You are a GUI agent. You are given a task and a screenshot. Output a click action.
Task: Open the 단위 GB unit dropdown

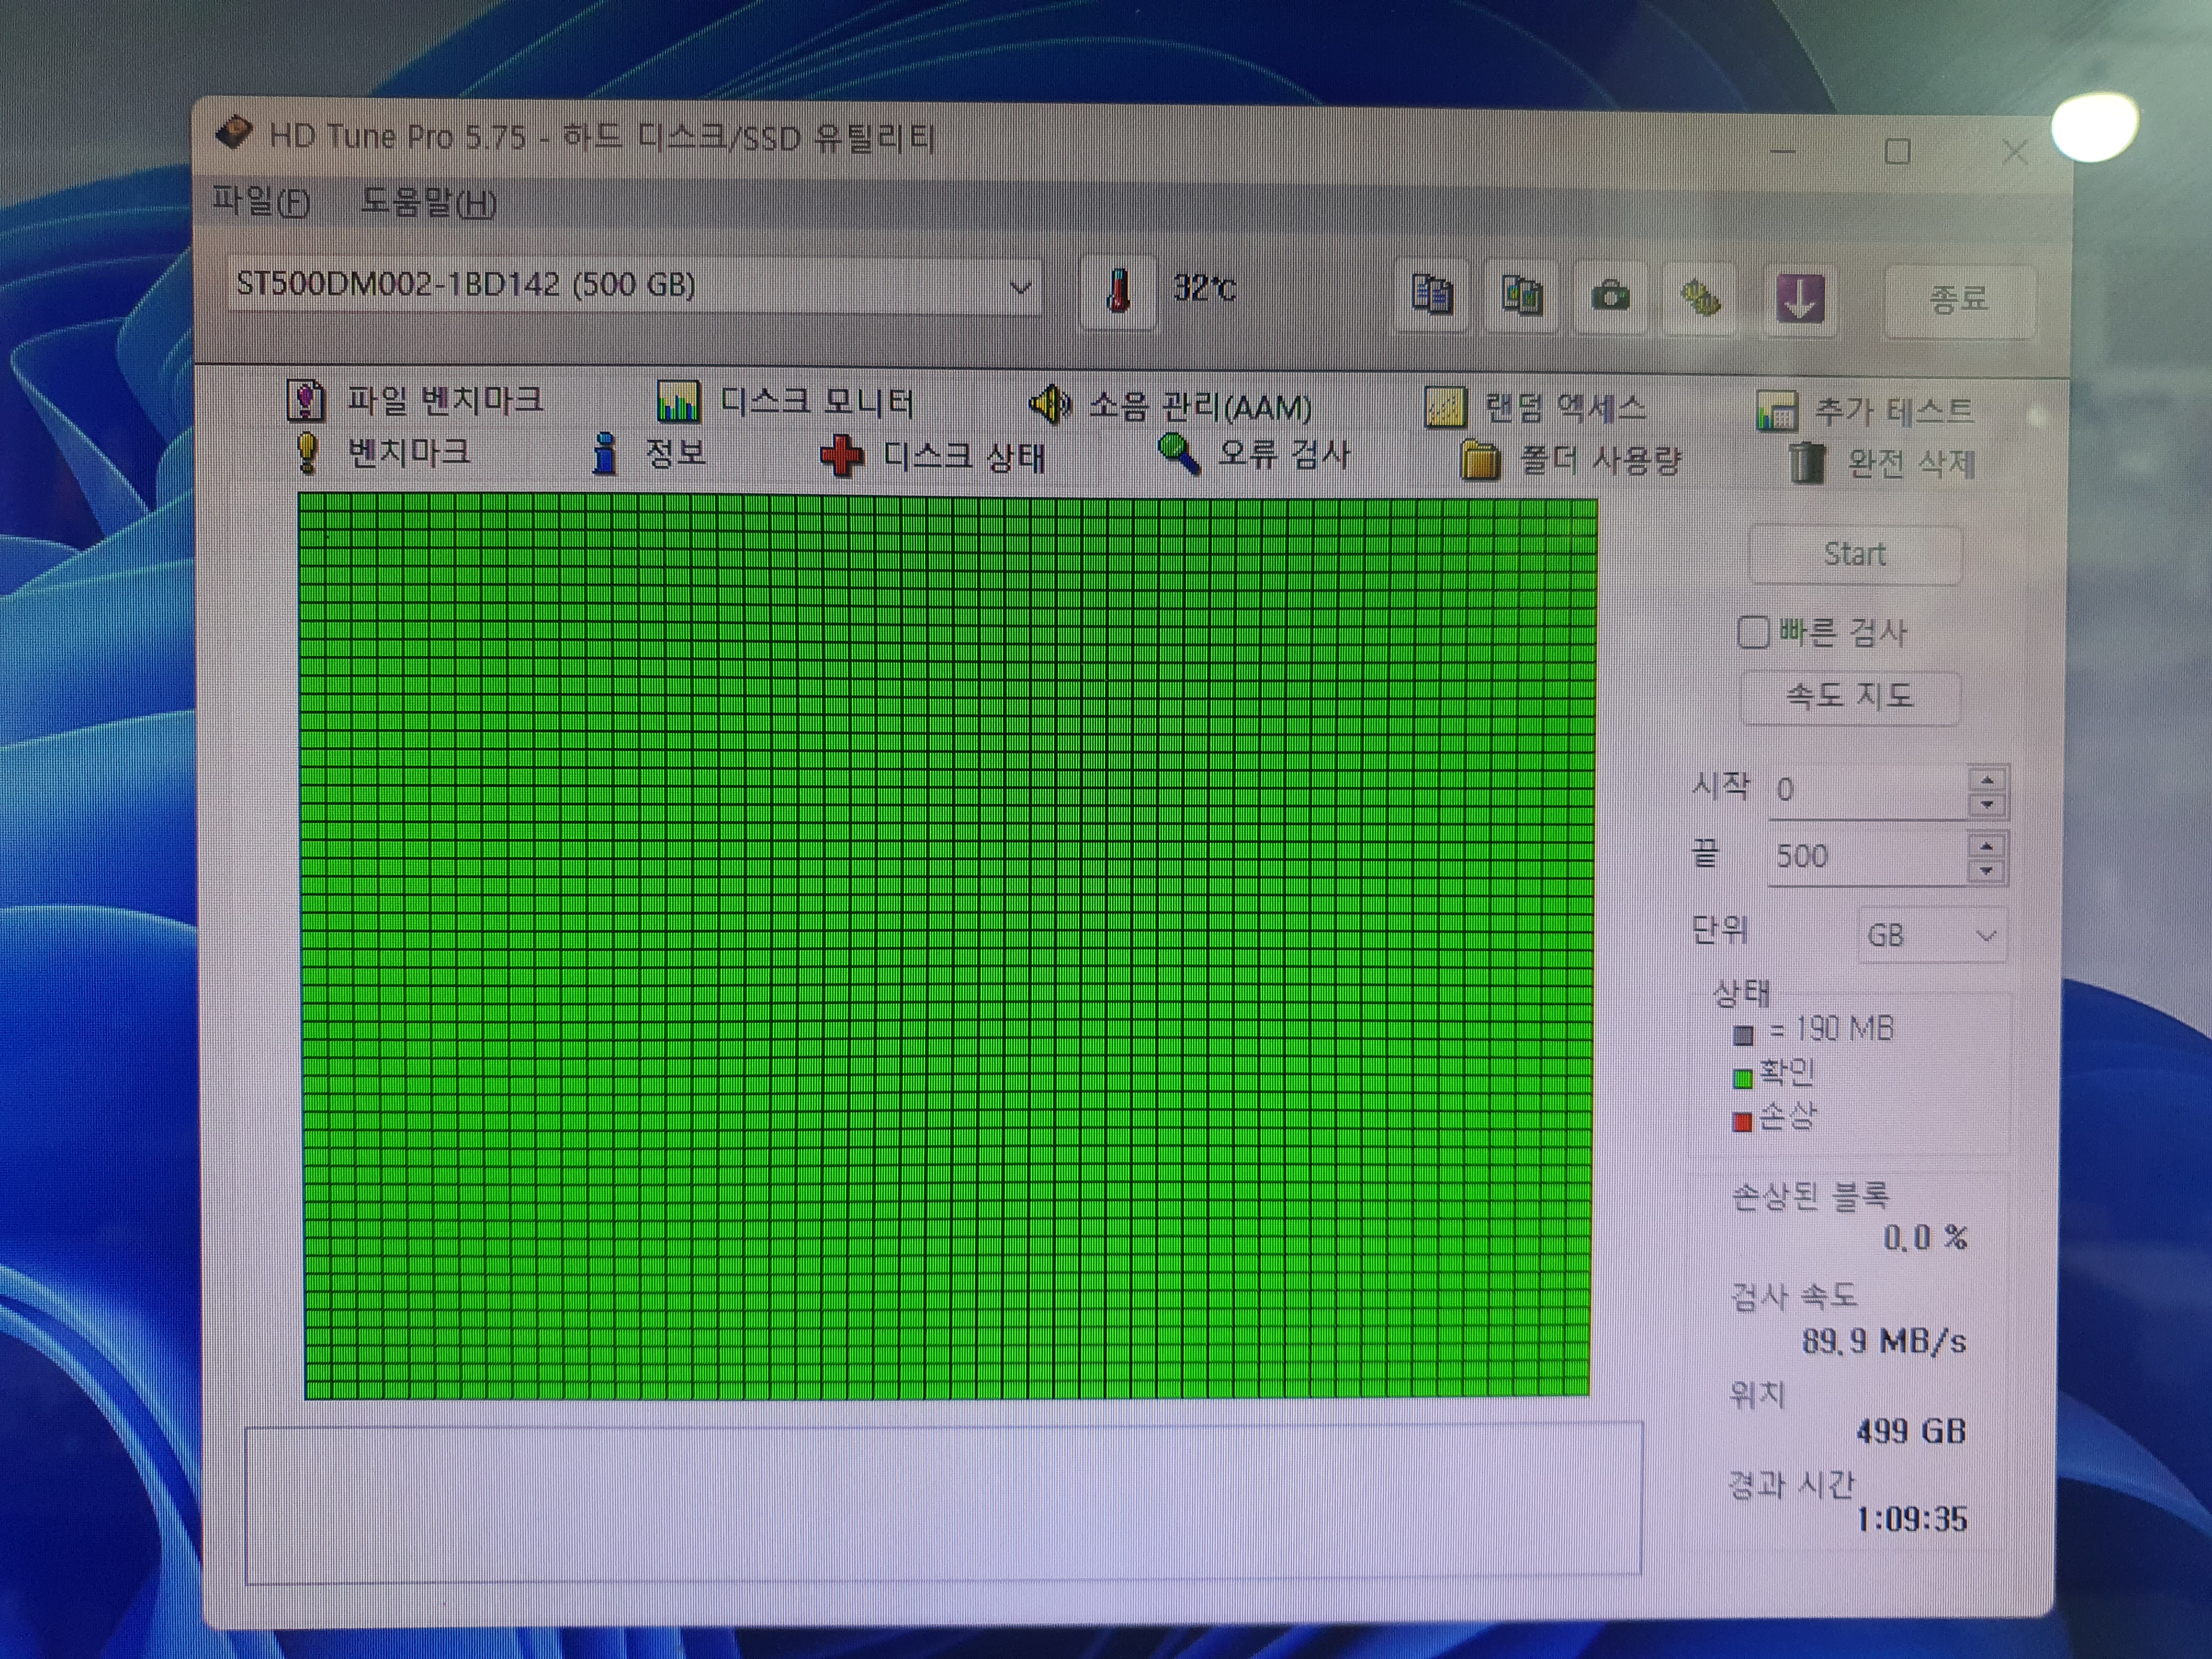tap(1932, 935)
